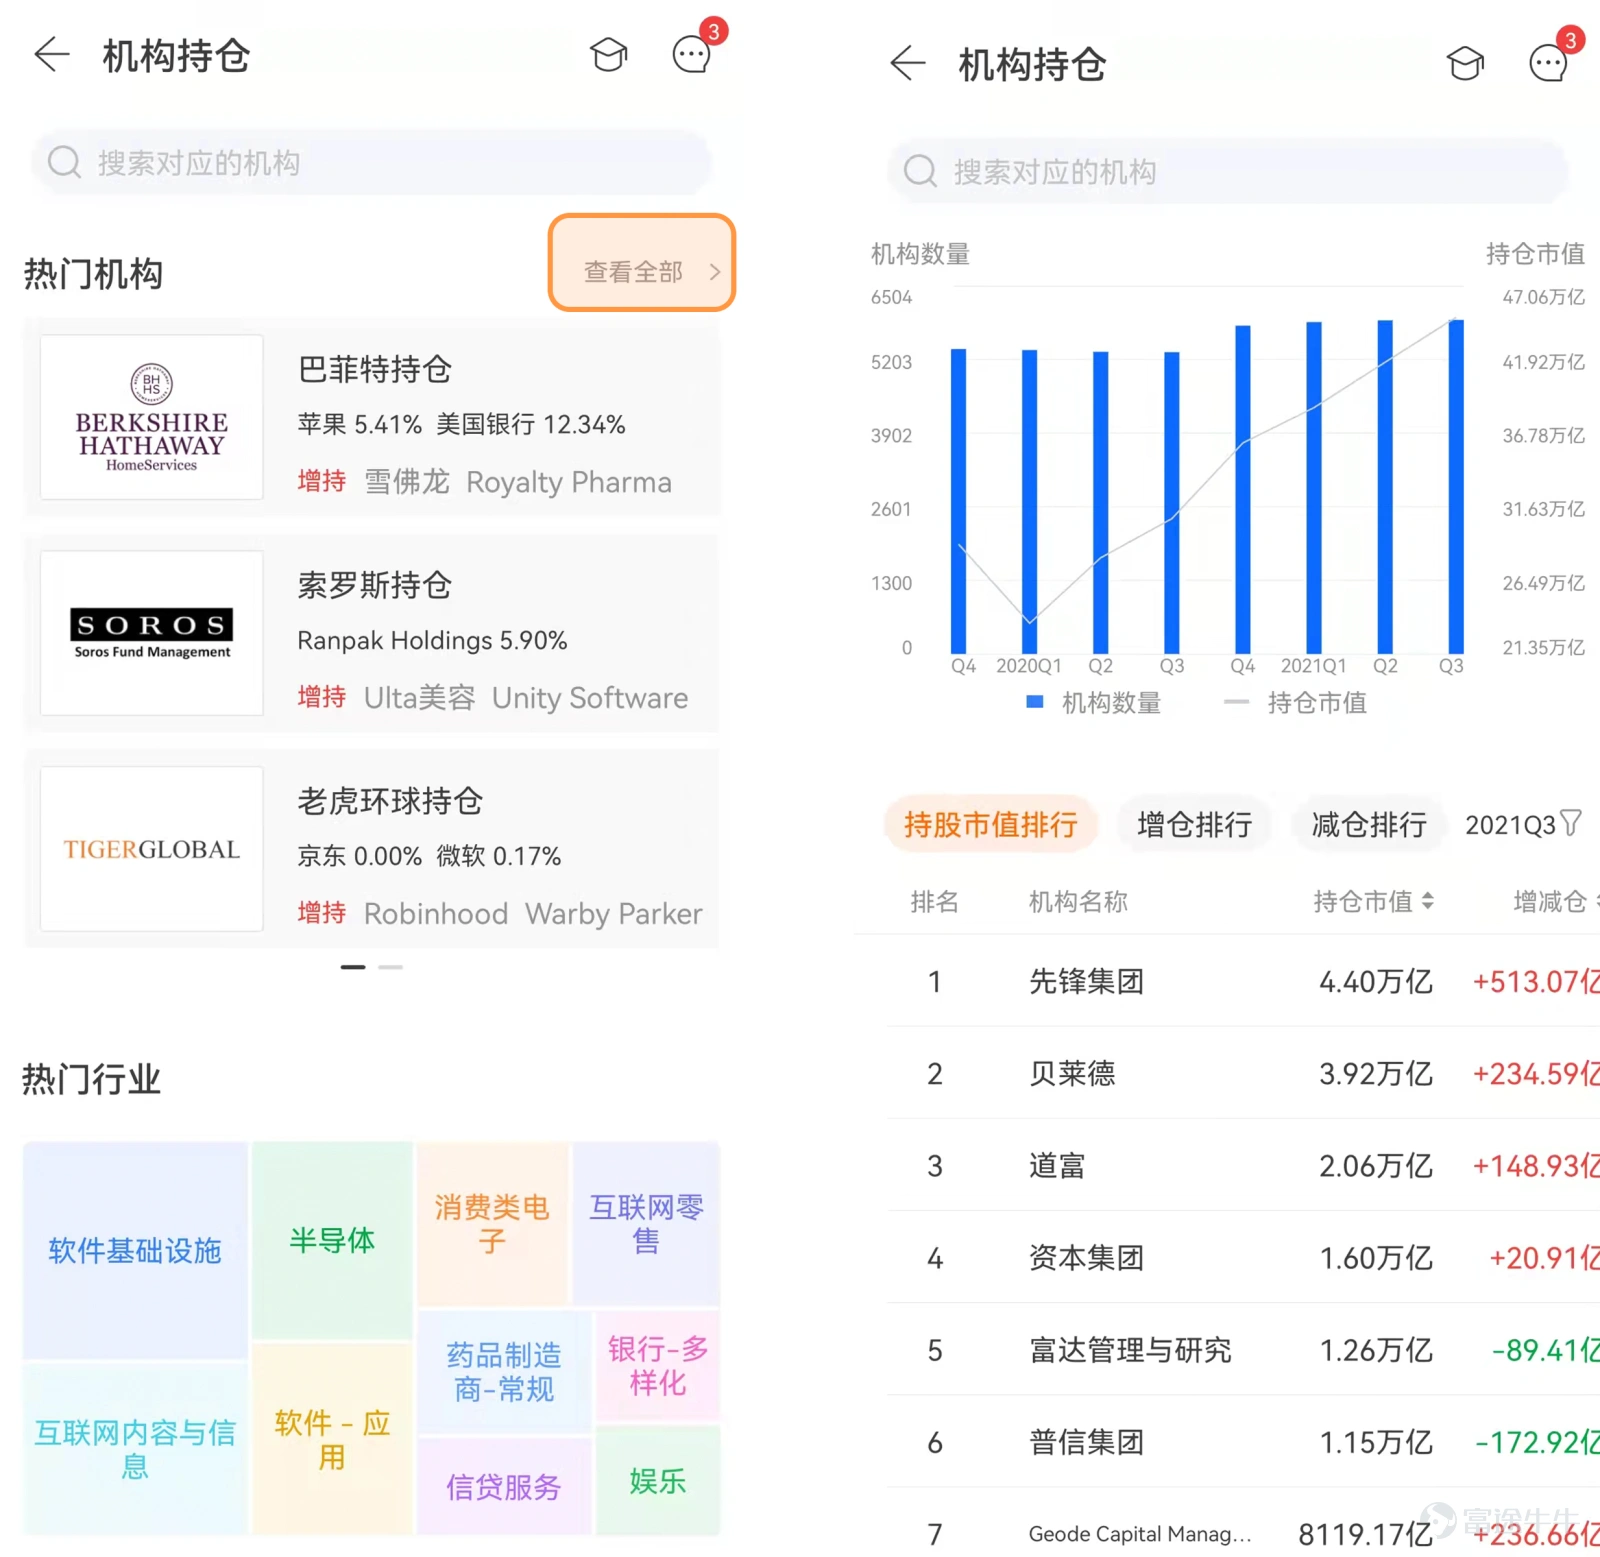The height and width of the screenshot is (1557, 1600).
Task: Select 半导体 industry tile
Action: point(332,1240)
